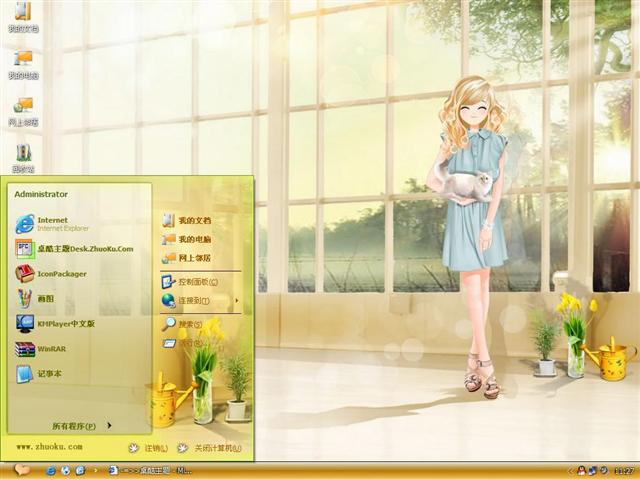Screen dimensions: 640x480
Task: Click the Start button on the taskbar
Action: [20, 470]
